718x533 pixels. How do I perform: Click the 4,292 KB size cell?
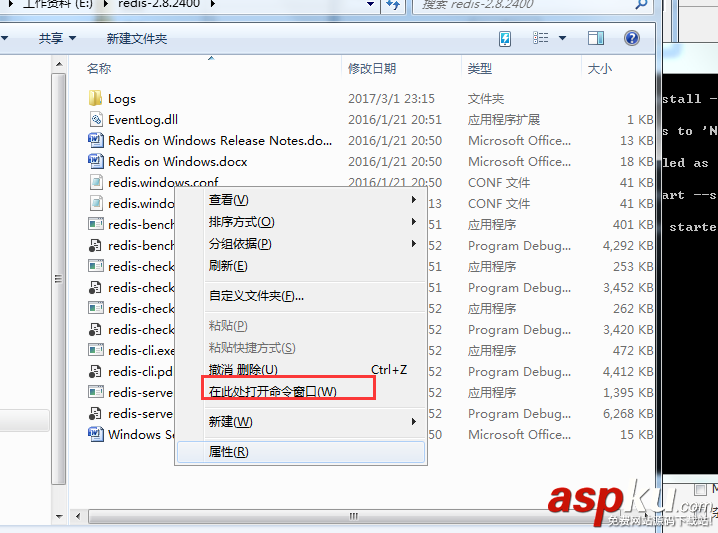click(x=628, y=245)
